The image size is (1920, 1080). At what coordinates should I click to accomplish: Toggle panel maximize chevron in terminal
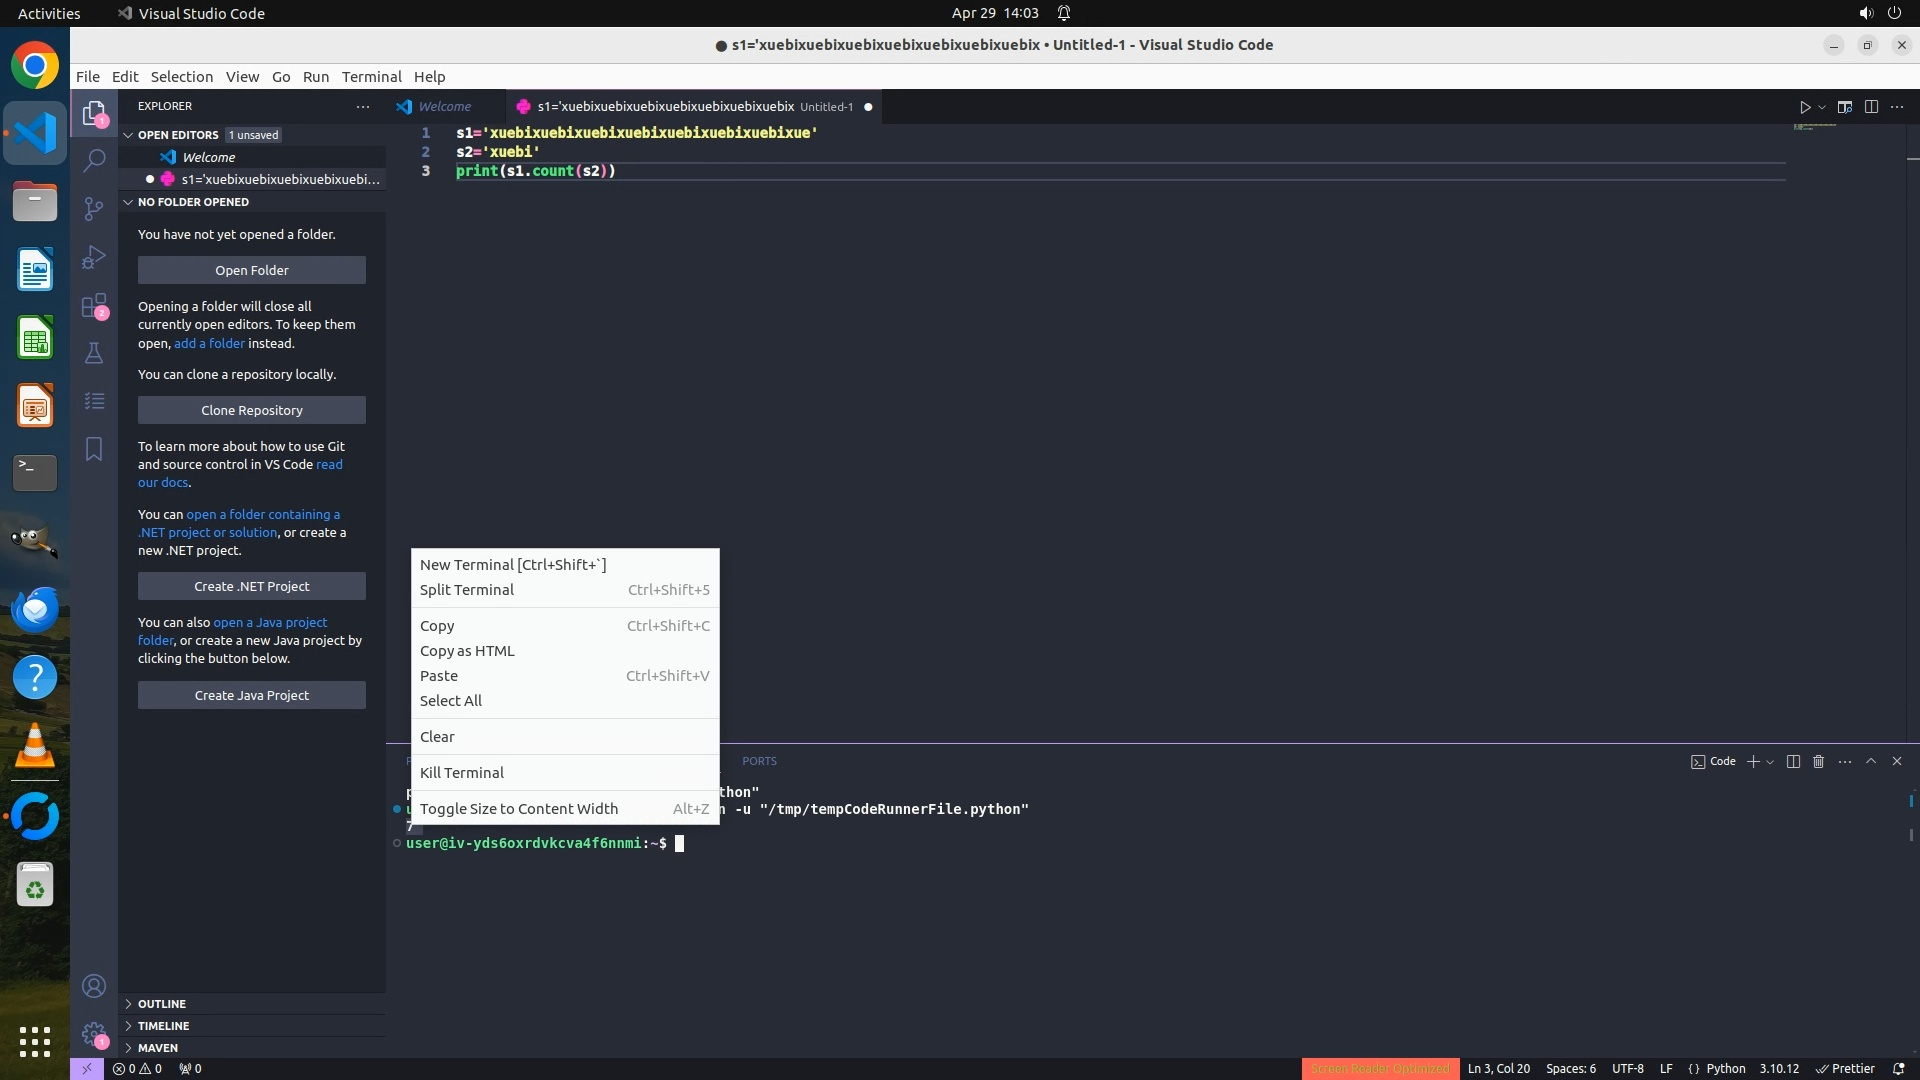pyautogui.click(x=1871, y=762)
